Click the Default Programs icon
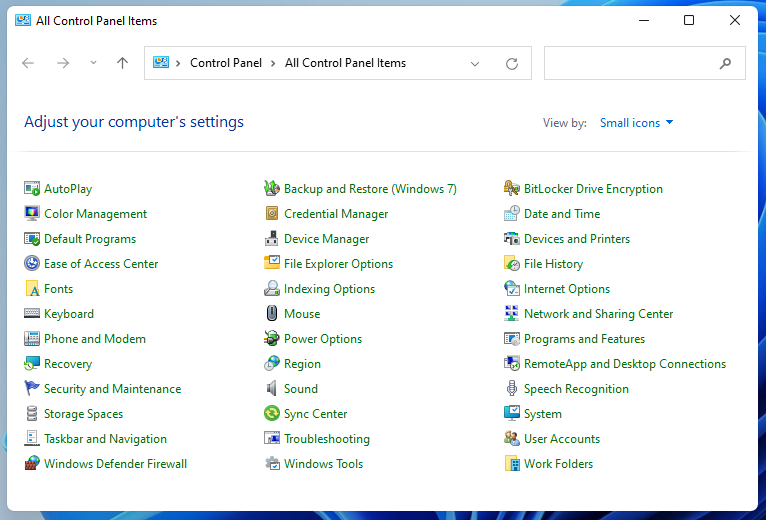 coord(32,238)
